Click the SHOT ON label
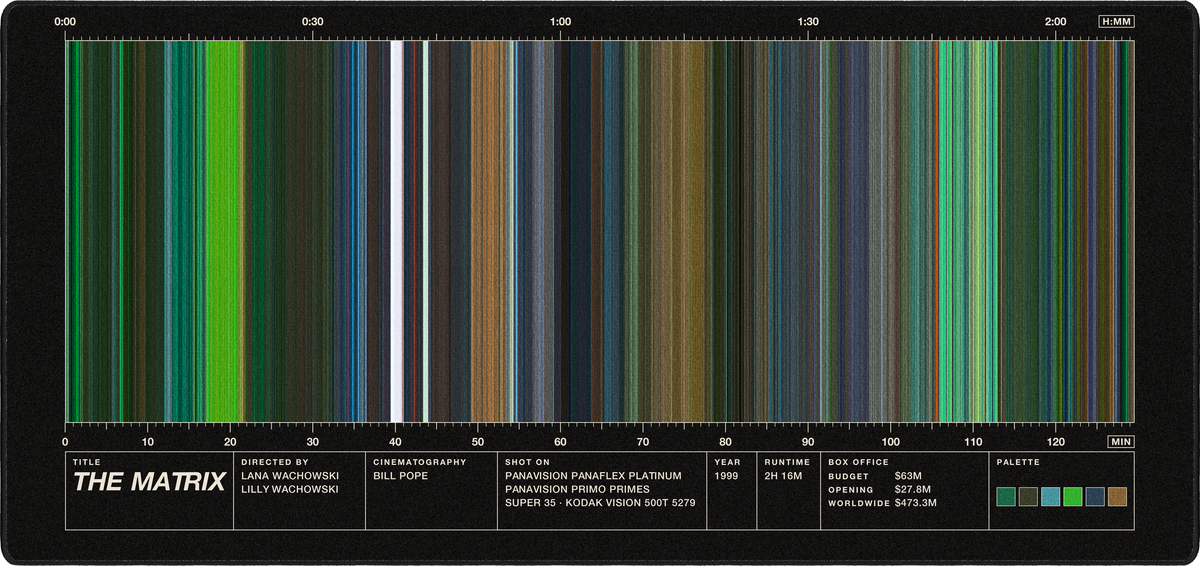This screenshot has height=566, width=1200. click(x=527, y=462)
